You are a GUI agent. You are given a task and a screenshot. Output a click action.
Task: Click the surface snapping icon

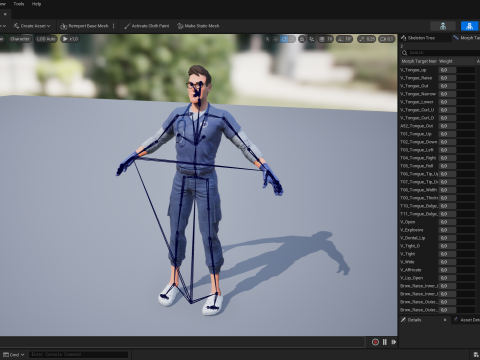(x=312, y=39)
